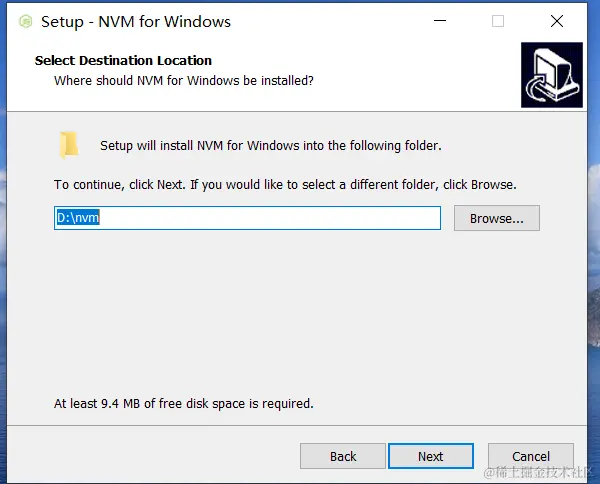Viewport: 600px width, 484px height.
Task: Click "Where should NVM for Windows be installed?" text
Action: 184,80
